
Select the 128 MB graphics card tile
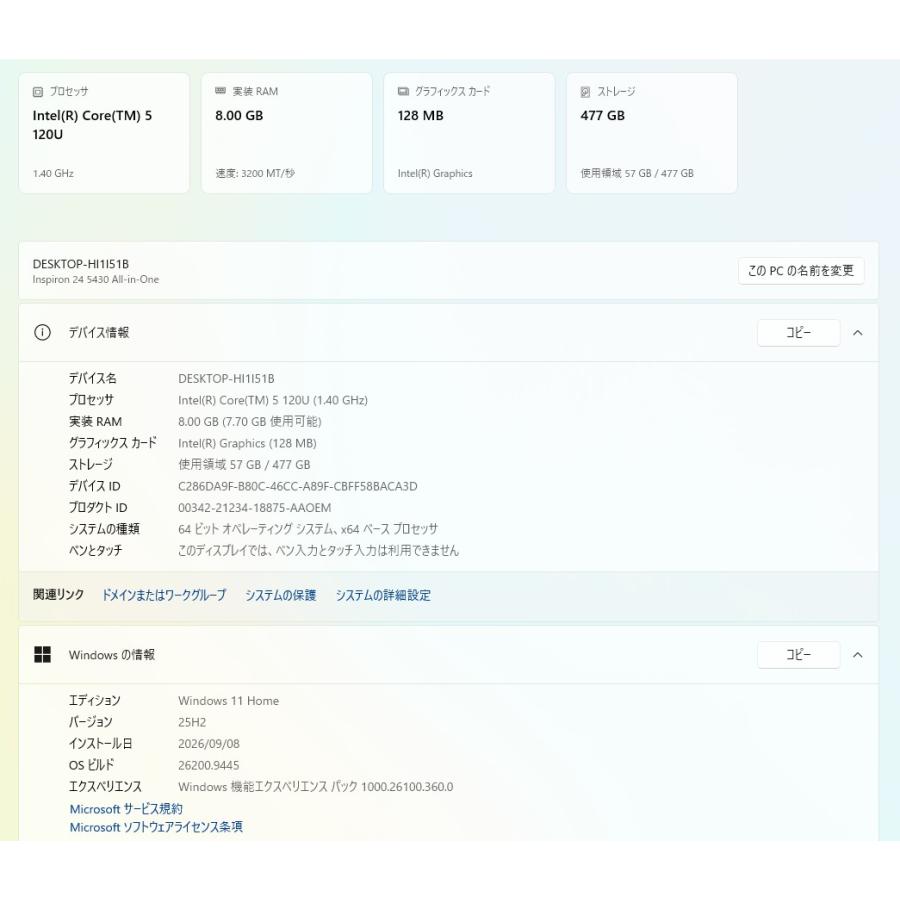(x=469, y=133)
